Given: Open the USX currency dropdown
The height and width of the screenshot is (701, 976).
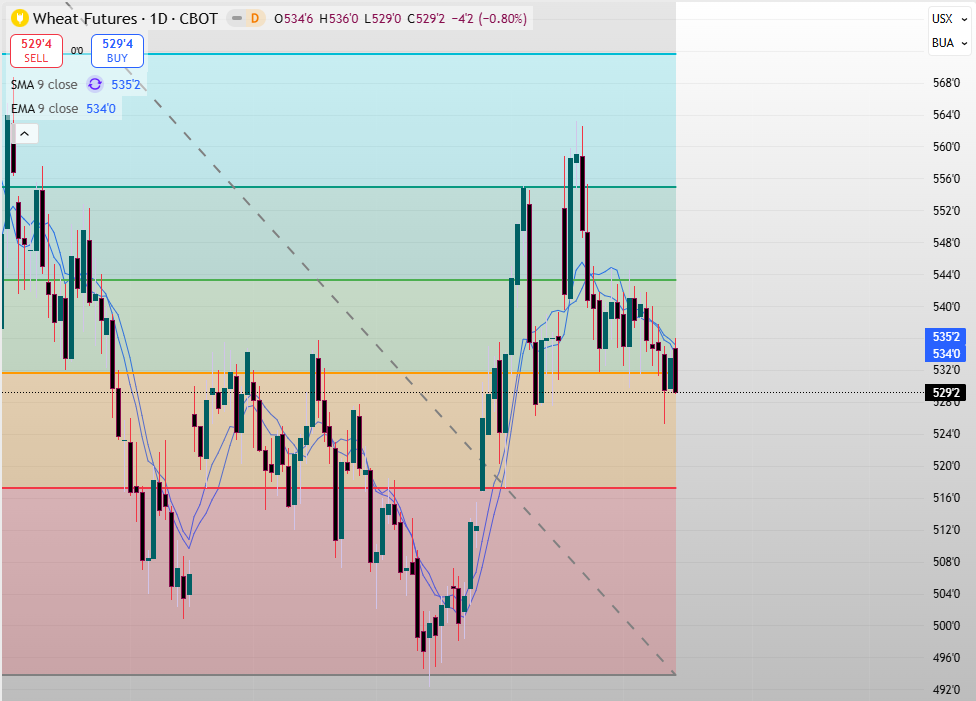Looking at the screenshot, I should (948, 18).
